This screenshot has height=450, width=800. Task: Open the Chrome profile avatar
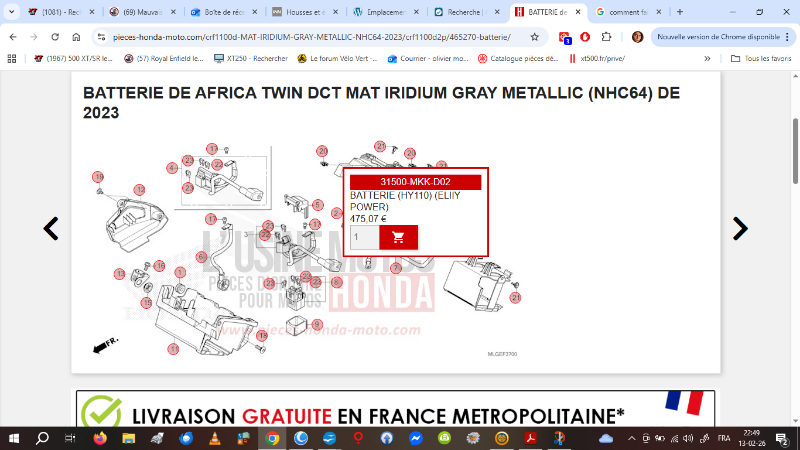coord(637,37)
